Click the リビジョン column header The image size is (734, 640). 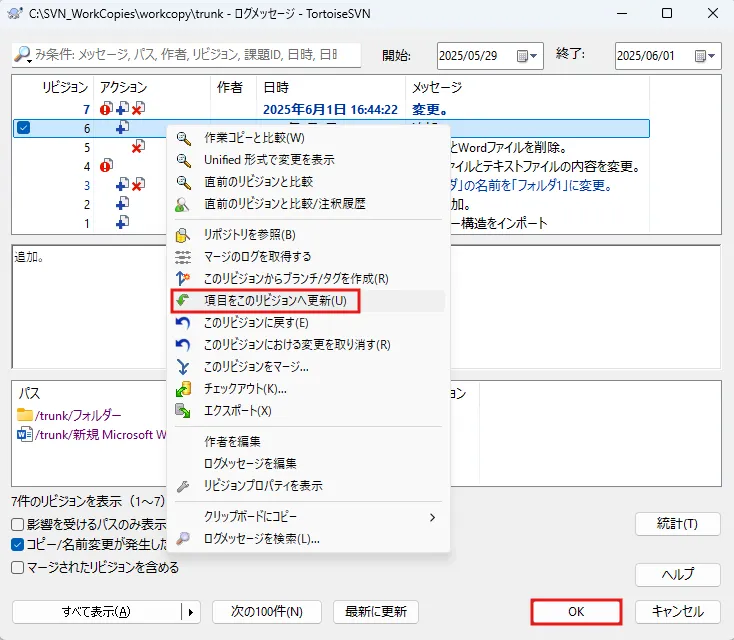(53, 87)
